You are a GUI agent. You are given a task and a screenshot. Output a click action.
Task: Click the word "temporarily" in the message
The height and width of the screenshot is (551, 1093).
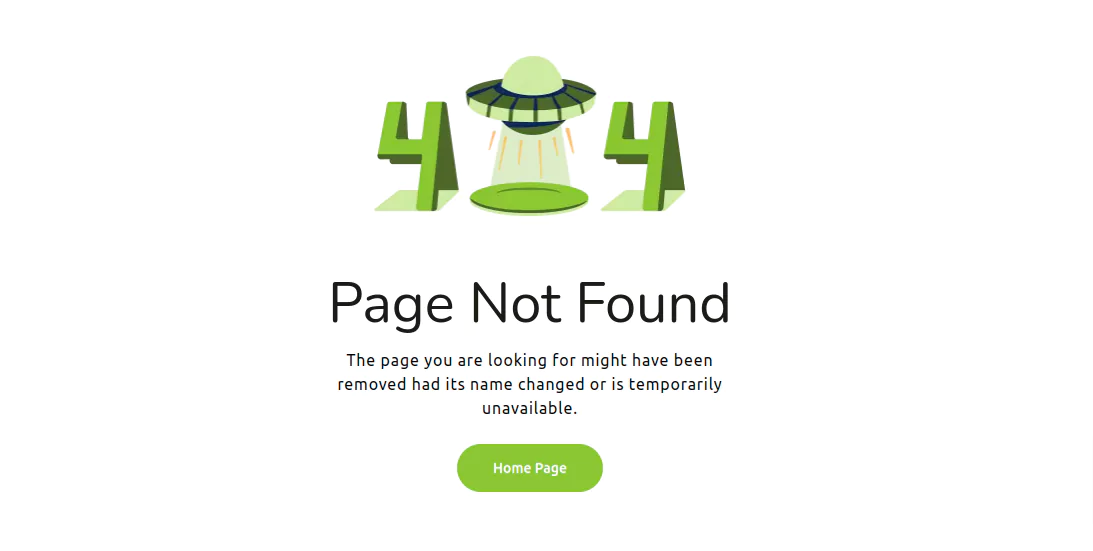coord(675,385)
